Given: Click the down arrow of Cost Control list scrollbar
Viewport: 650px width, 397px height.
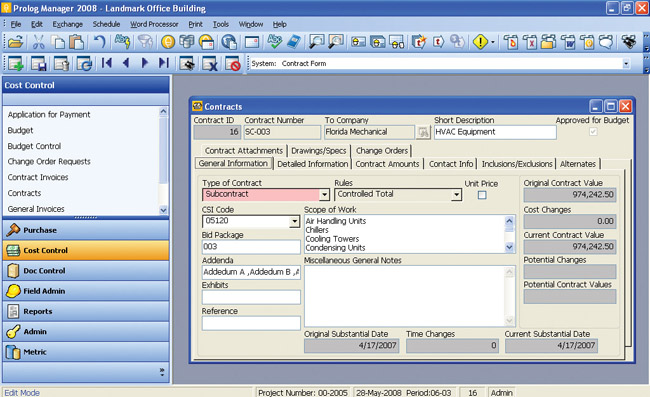Looking at the screenshot, I should coord(163,210).
